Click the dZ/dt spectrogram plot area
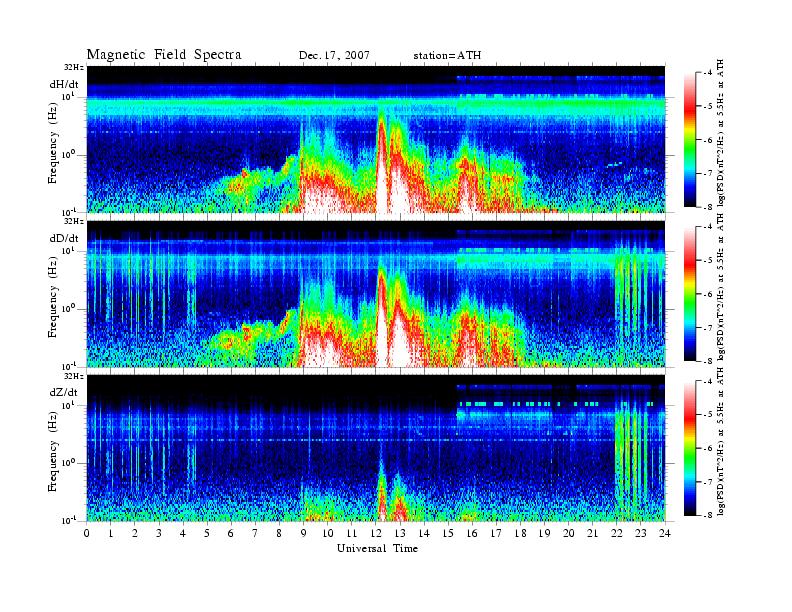 click(x=376, y=448)
